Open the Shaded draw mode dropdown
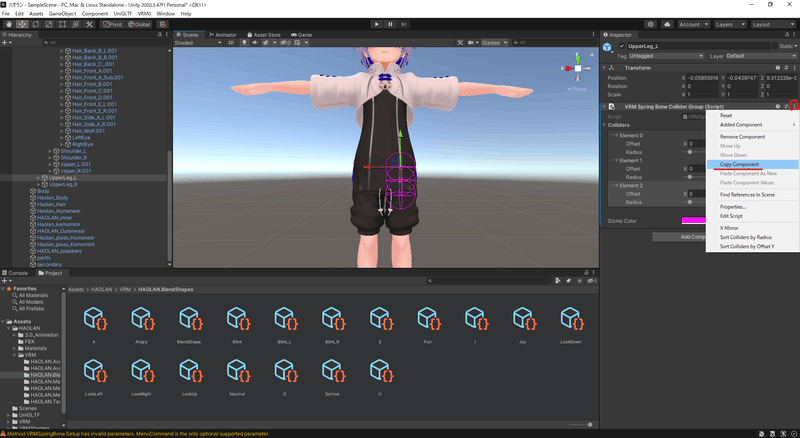The width and height of the screenshot is (800, 438). pos(198,42)
